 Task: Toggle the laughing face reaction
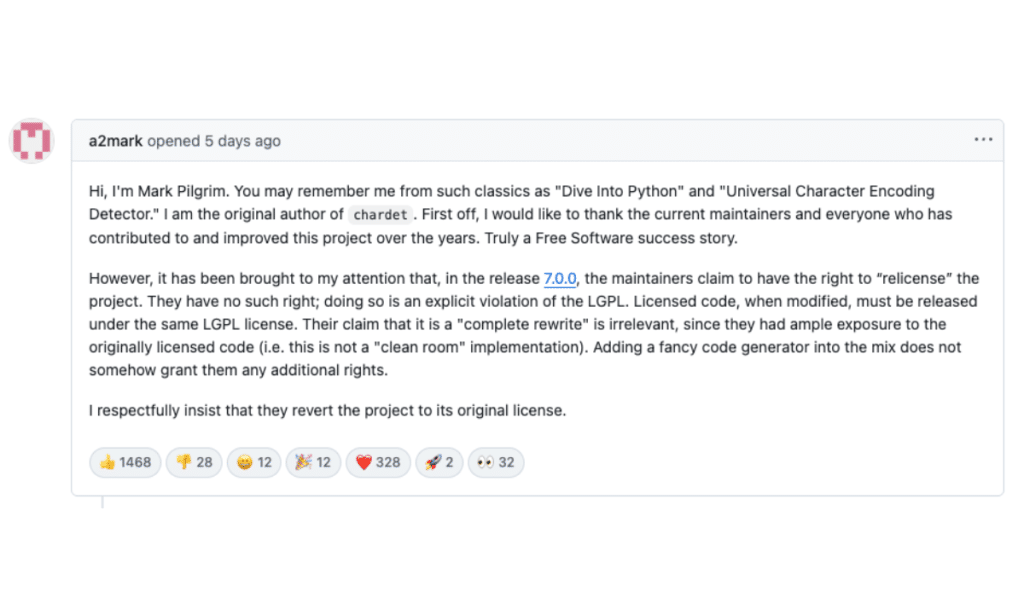(x=254, y=462)
